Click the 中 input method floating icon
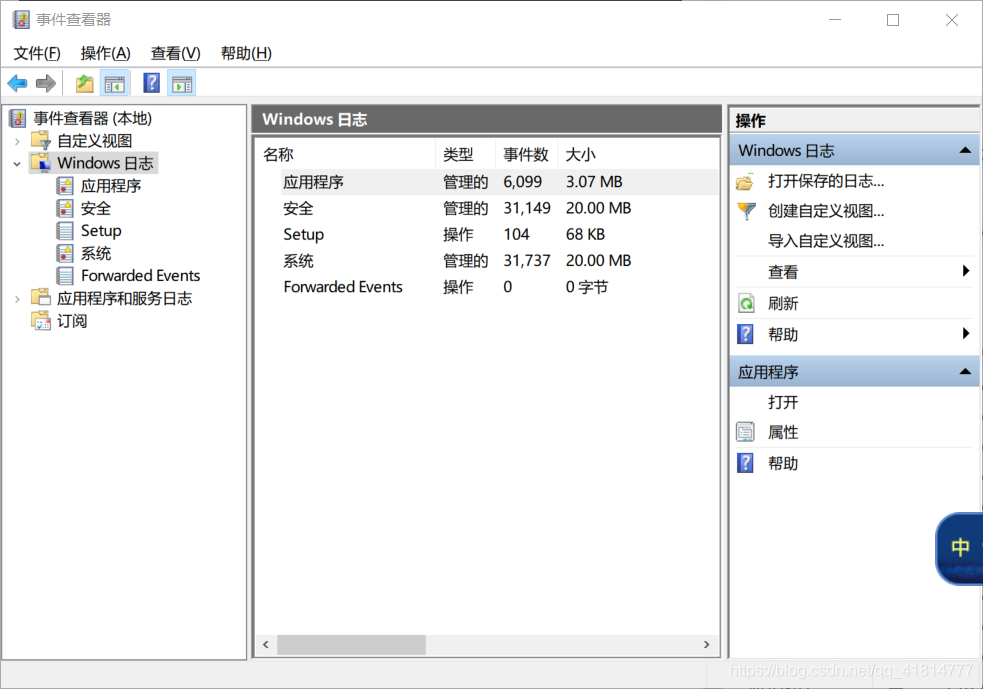This screenshot has height=689, width=983. [960, 547]
